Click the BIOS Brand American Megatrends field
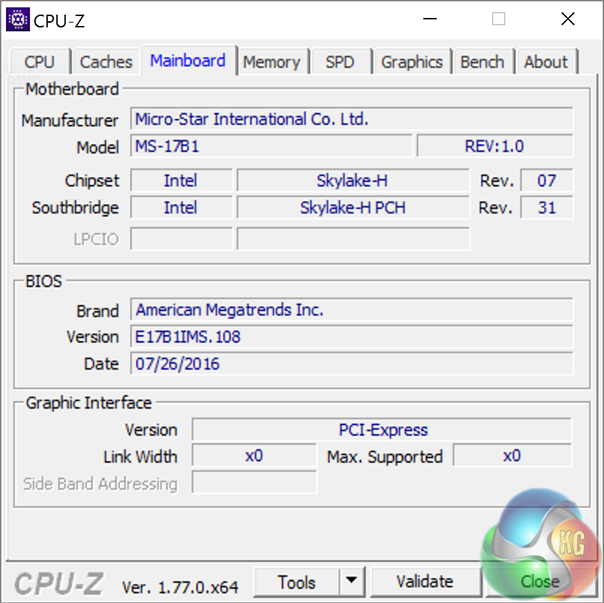The width and height of the screenshot is (604, 603). [351, 309]
